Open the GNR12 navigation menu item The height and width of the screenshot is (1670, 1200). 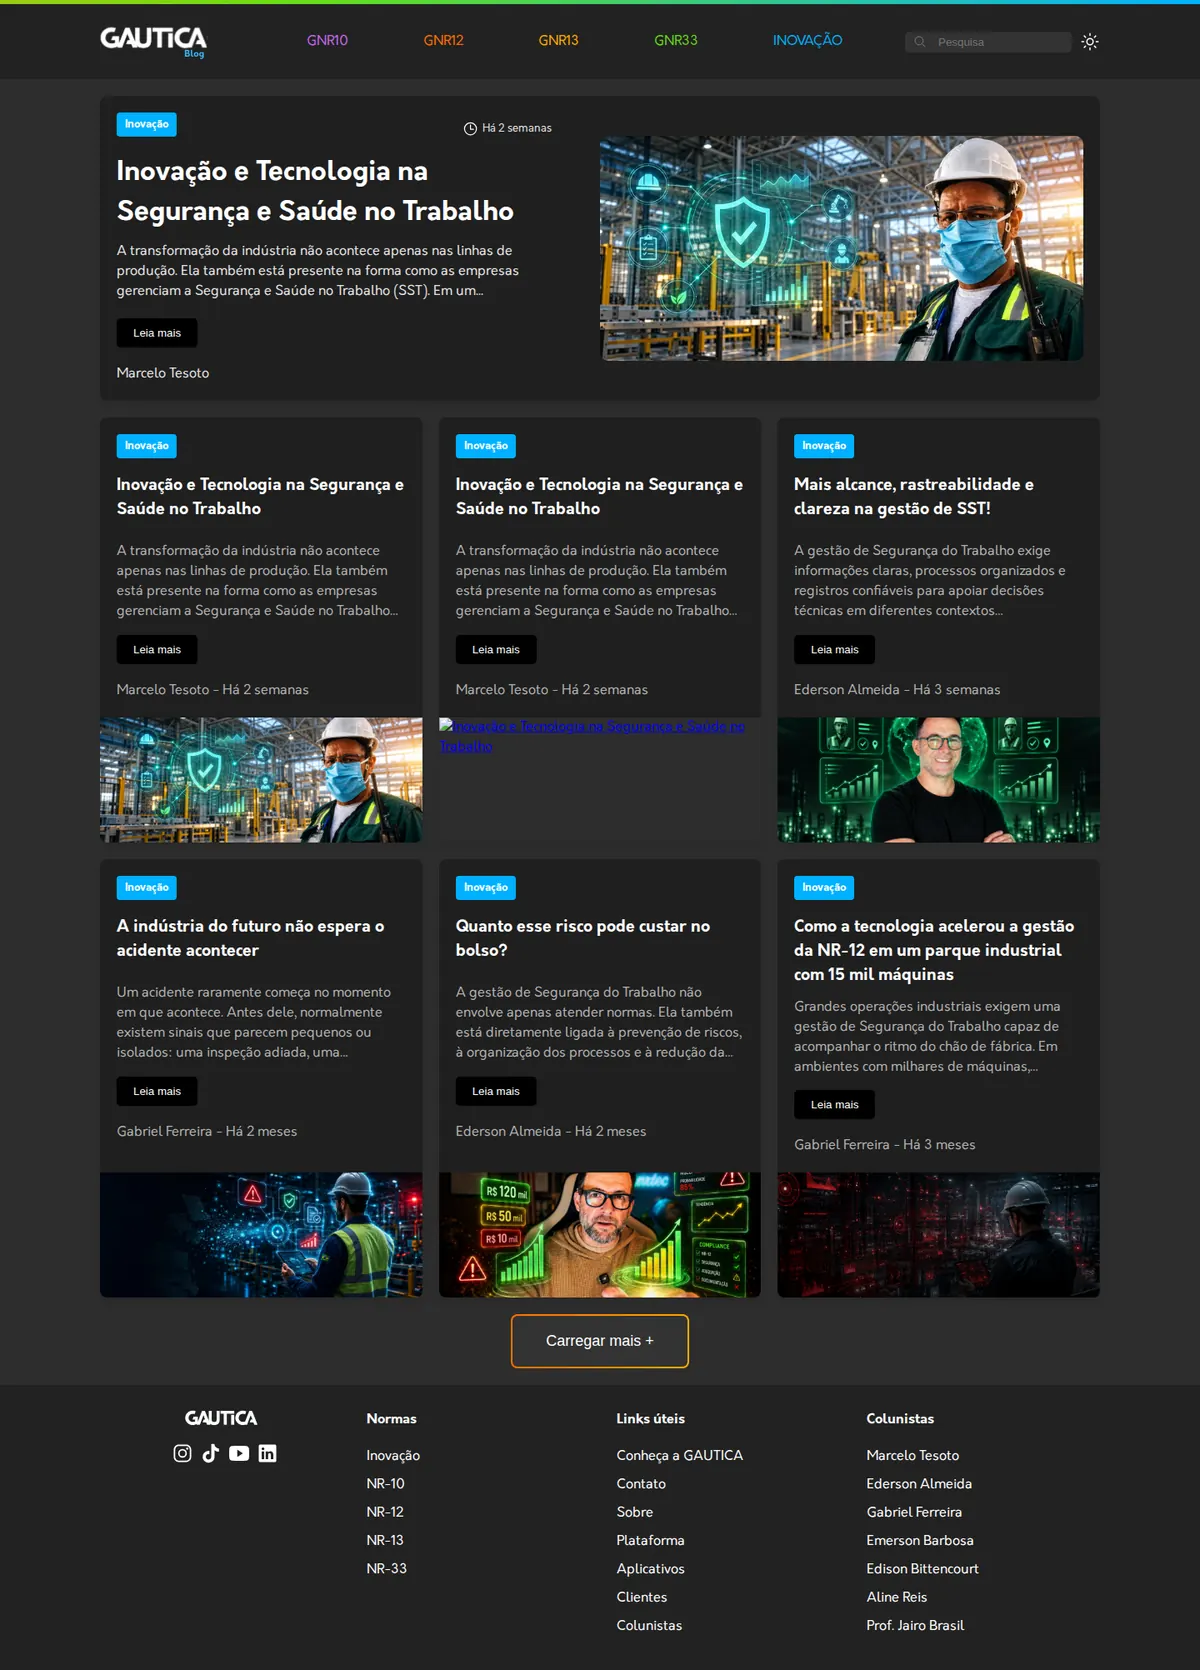click(443, 41)
